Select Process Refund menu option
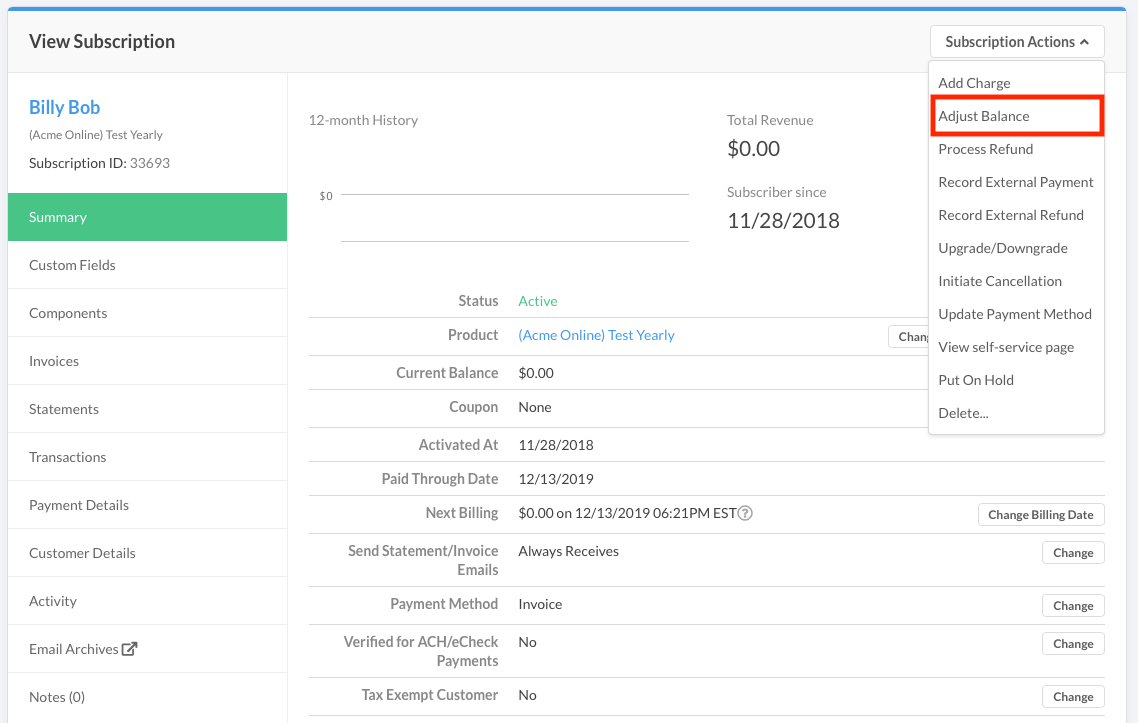The width and height of the screenshot is (1138, 723). coord(985,149)
